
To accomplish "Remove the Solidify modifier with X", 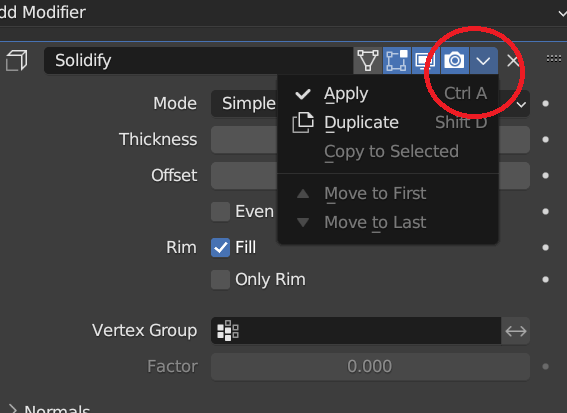I will pos(513,61).
